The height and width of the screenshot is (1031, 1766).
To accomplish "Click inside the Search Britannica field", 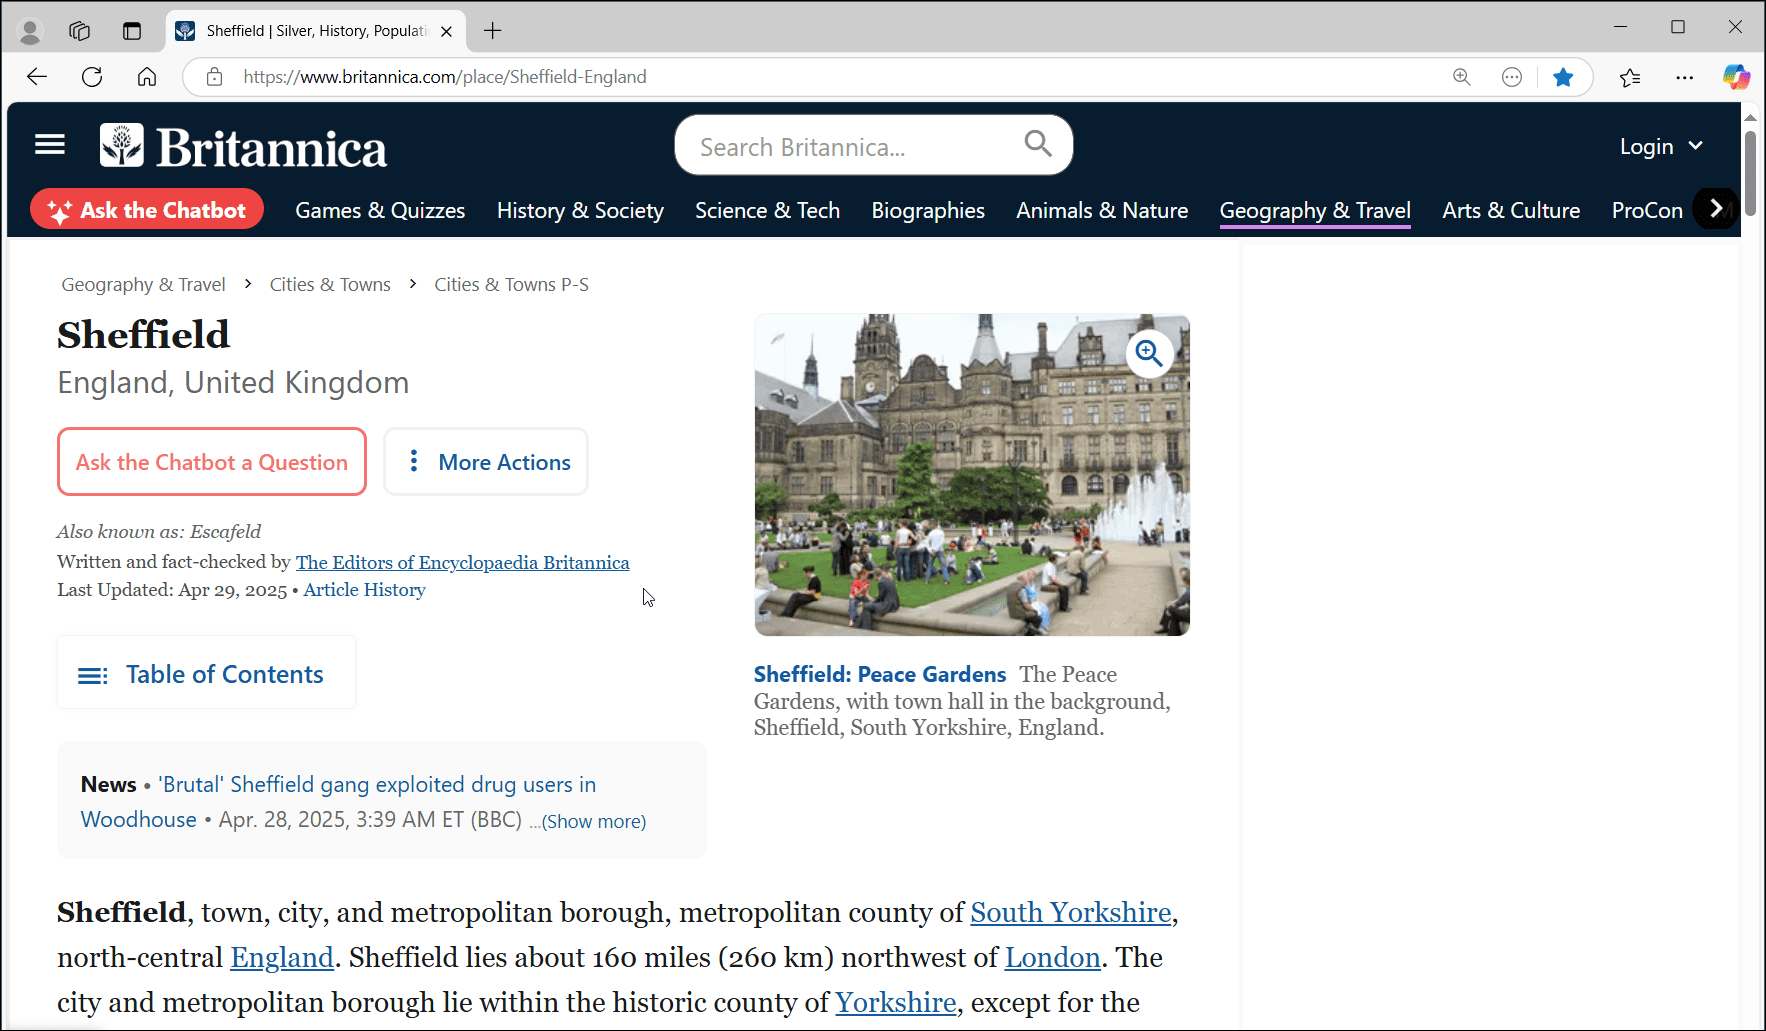I will pyautogui.click(x=850, y=145).
